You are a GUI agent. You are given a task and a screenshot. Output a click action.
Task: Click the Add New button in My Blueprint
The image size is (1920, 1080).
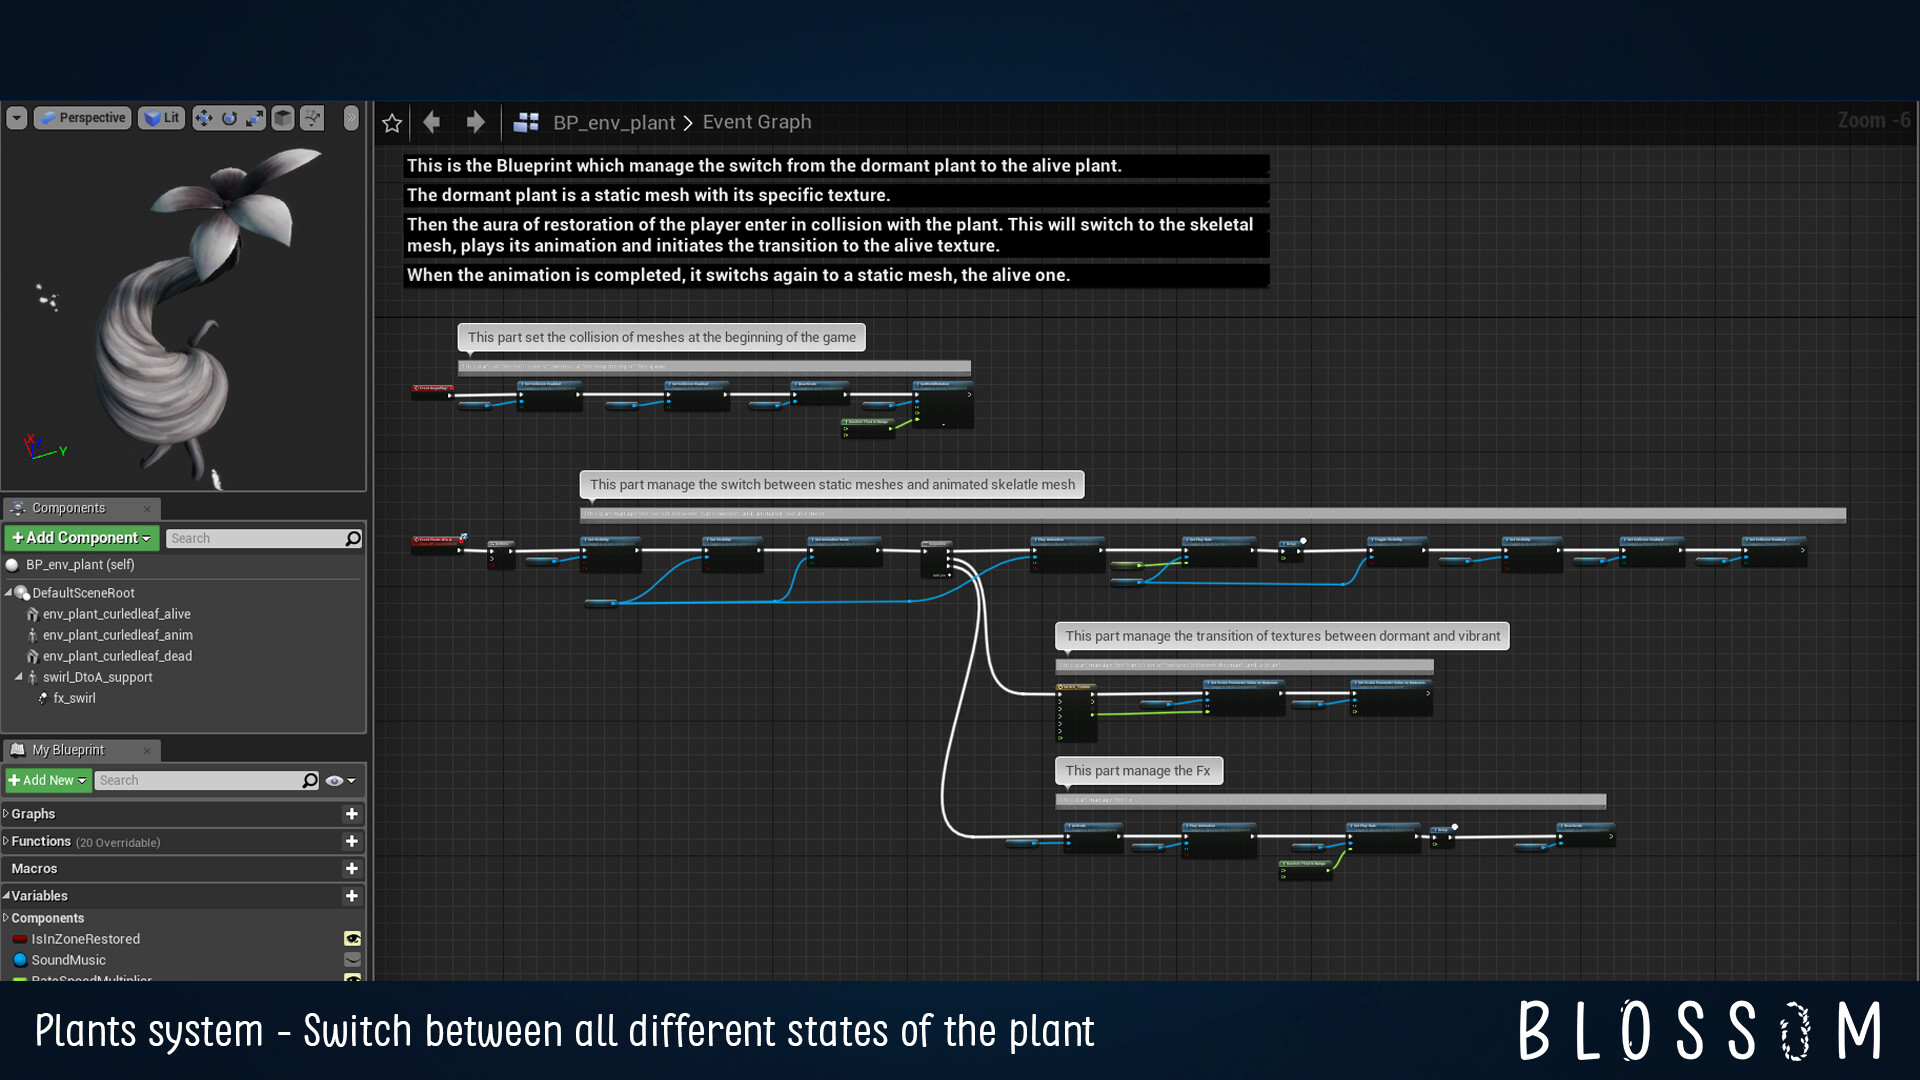[x=47, y=780]
